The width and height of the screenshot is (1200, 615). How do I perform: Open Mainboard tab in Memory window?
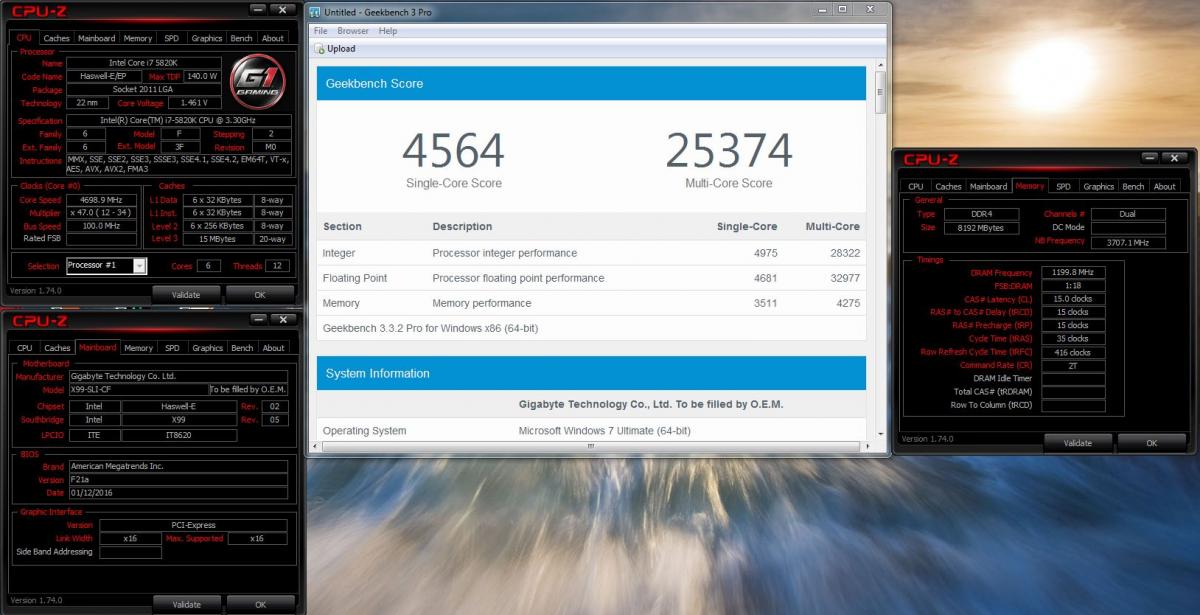[x=989, y=186]
